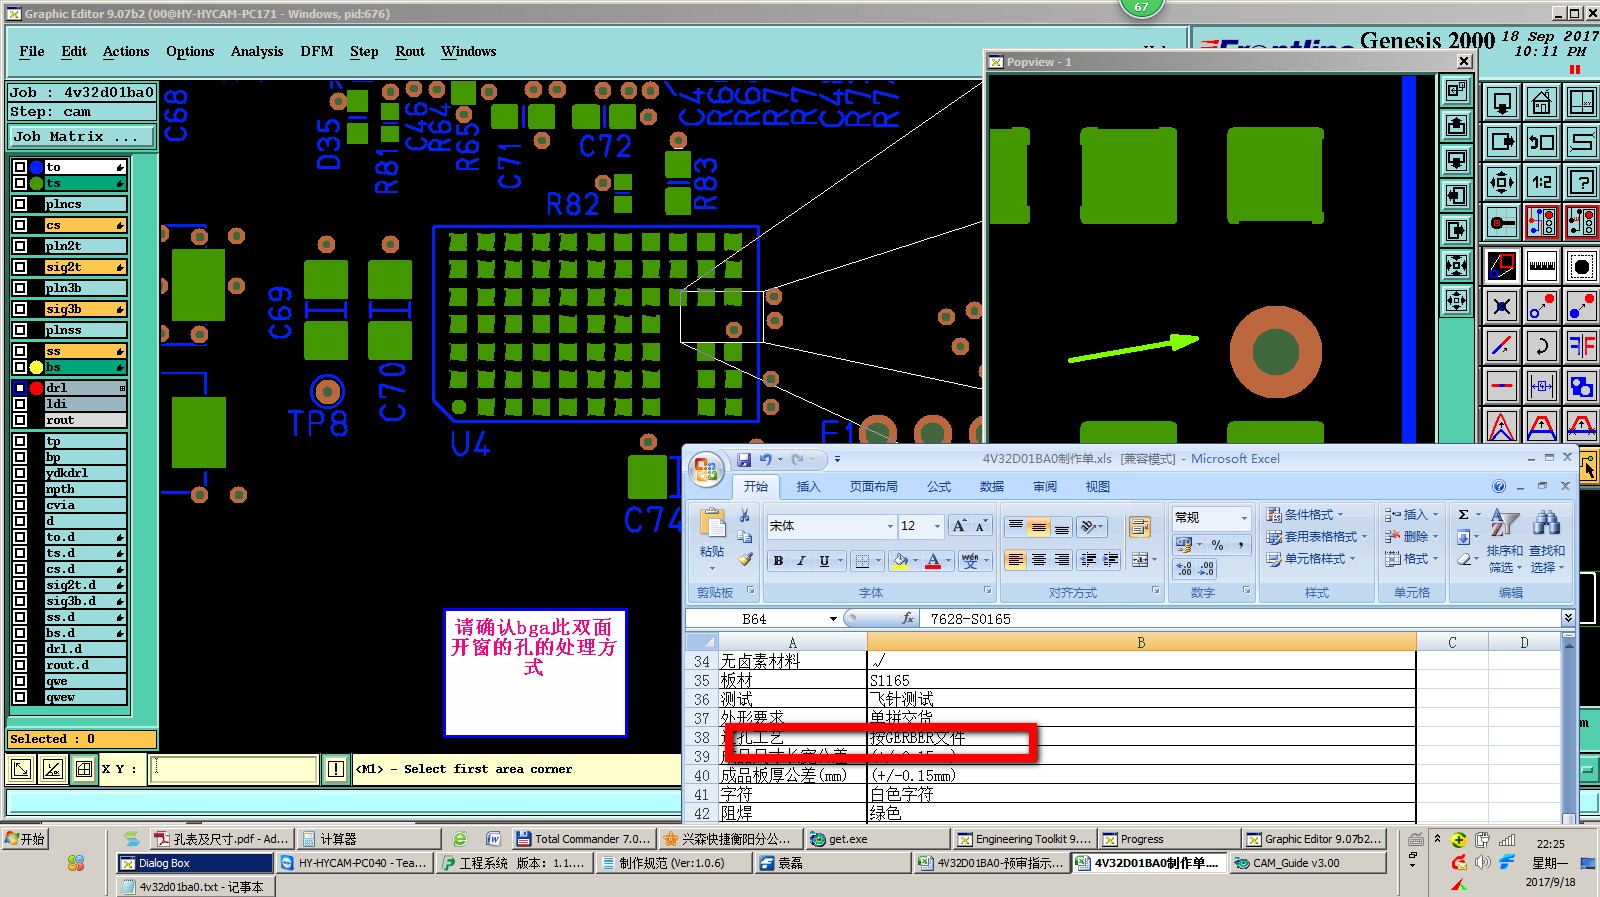Expand the Excel formula bar
This screenshot has height=897, width=1600.
[x=1568, y=619]
